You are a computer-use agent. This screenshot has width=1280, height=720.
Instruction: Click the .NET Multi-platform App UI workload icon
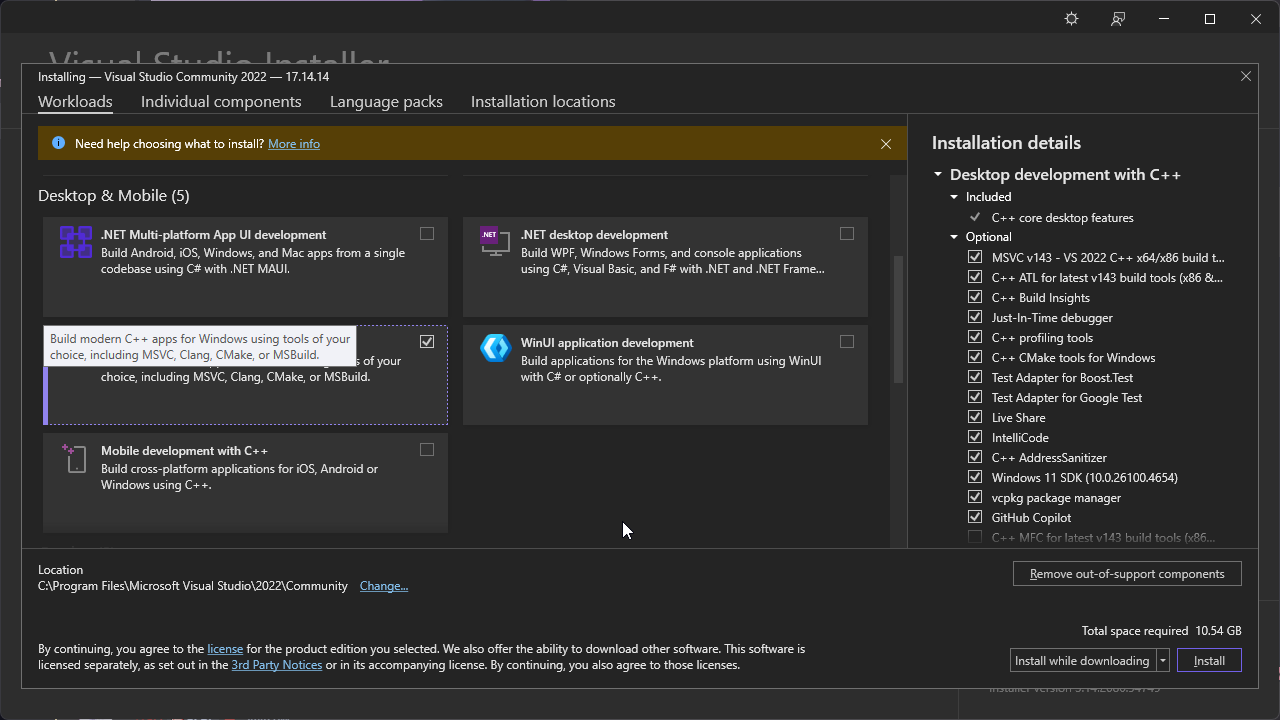pyautogui.click(x=76, y=242)
